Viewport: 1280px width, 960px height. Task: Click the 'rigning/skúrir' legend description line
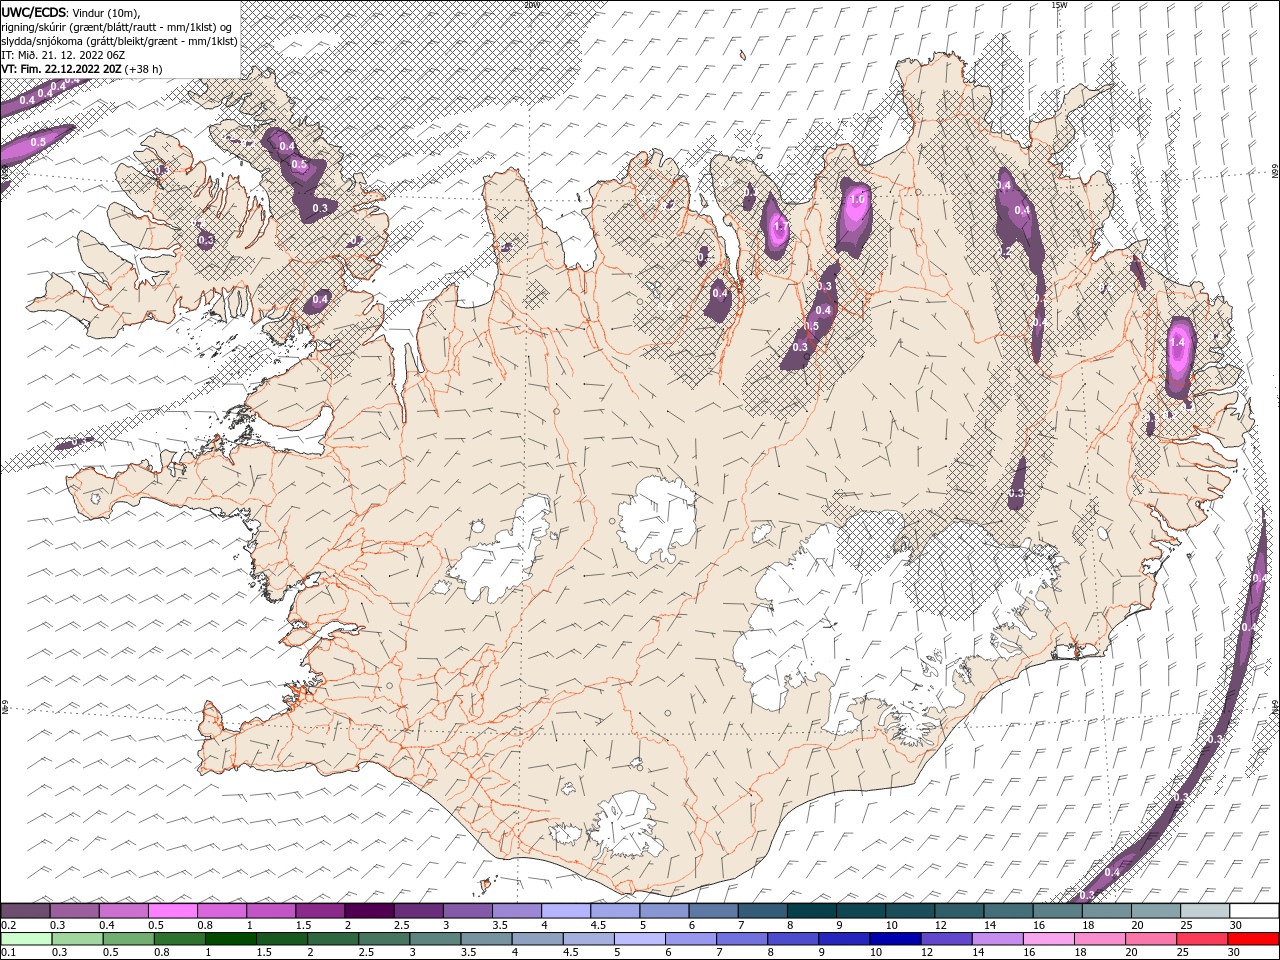tap(118, 27)
